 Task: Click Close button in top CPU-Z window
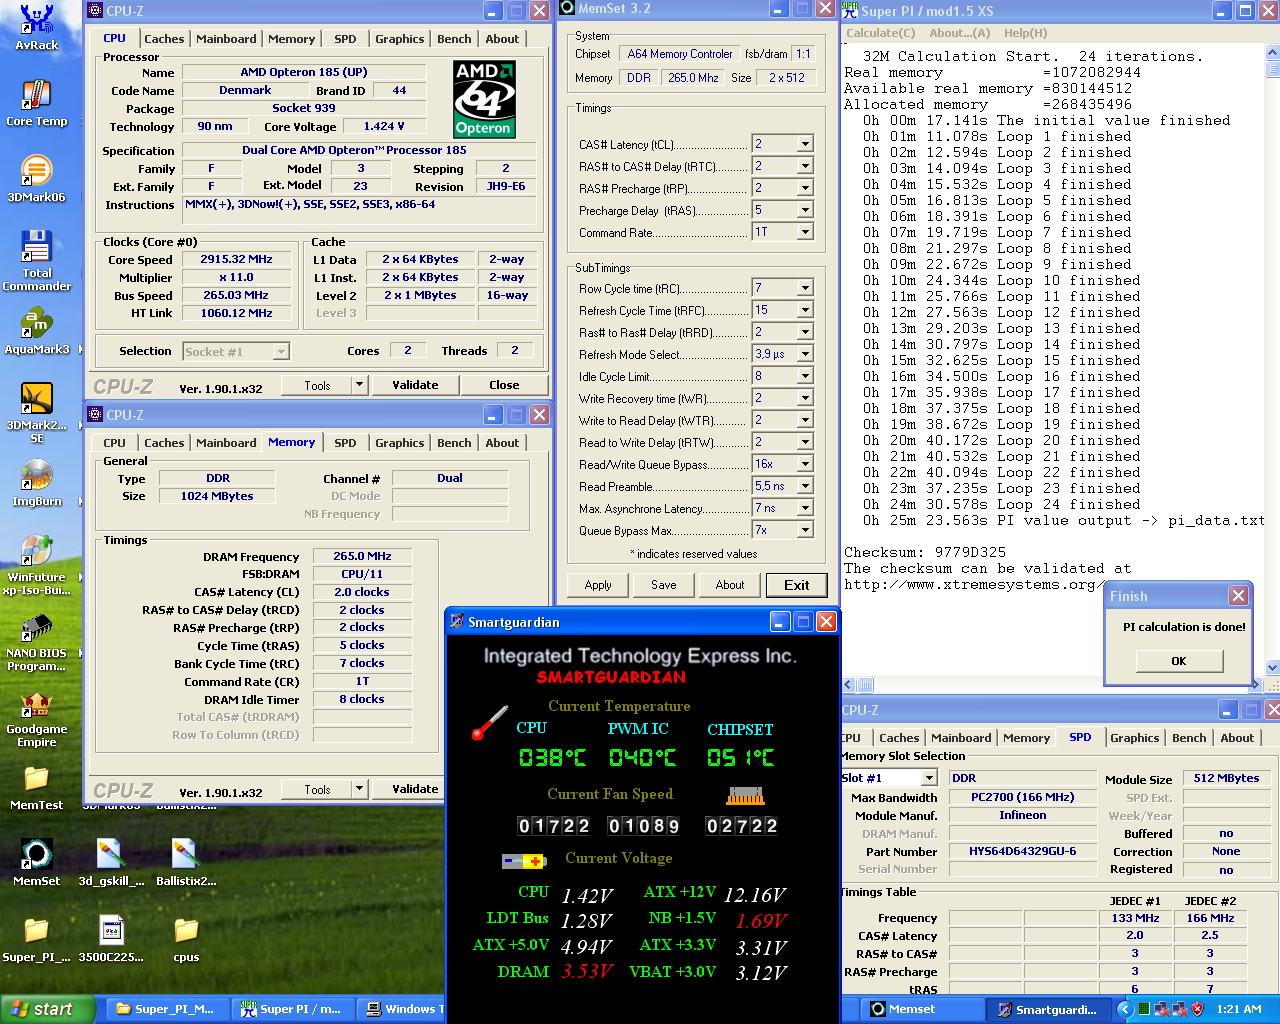(504, 385)
